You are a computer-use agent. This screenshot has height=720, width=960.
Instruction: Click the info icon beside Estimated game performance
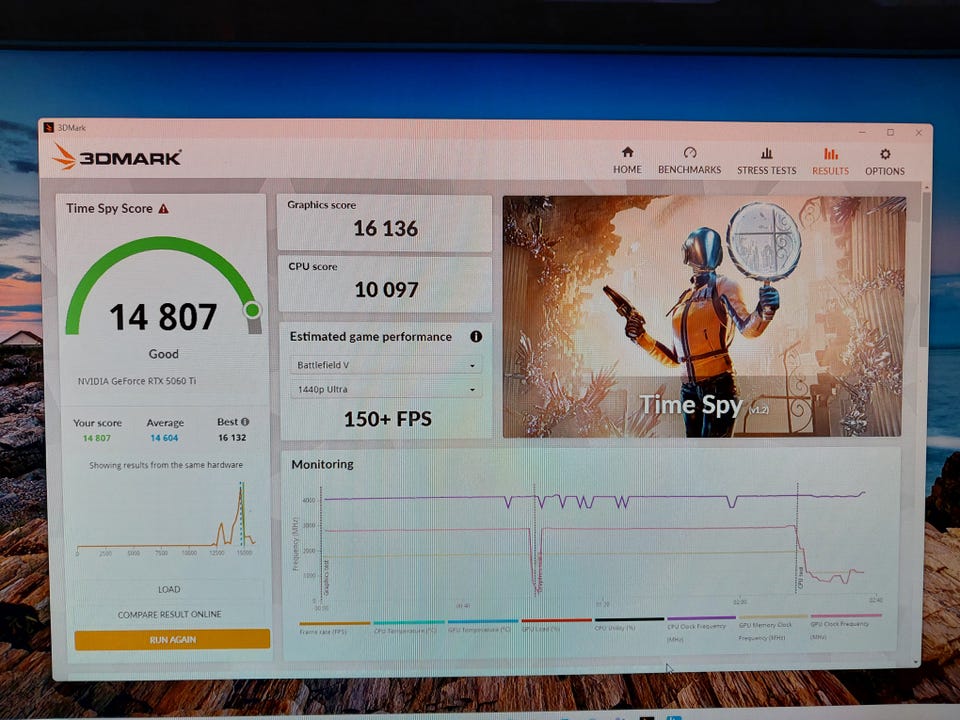pyautogui.click(x=476, y=336)
